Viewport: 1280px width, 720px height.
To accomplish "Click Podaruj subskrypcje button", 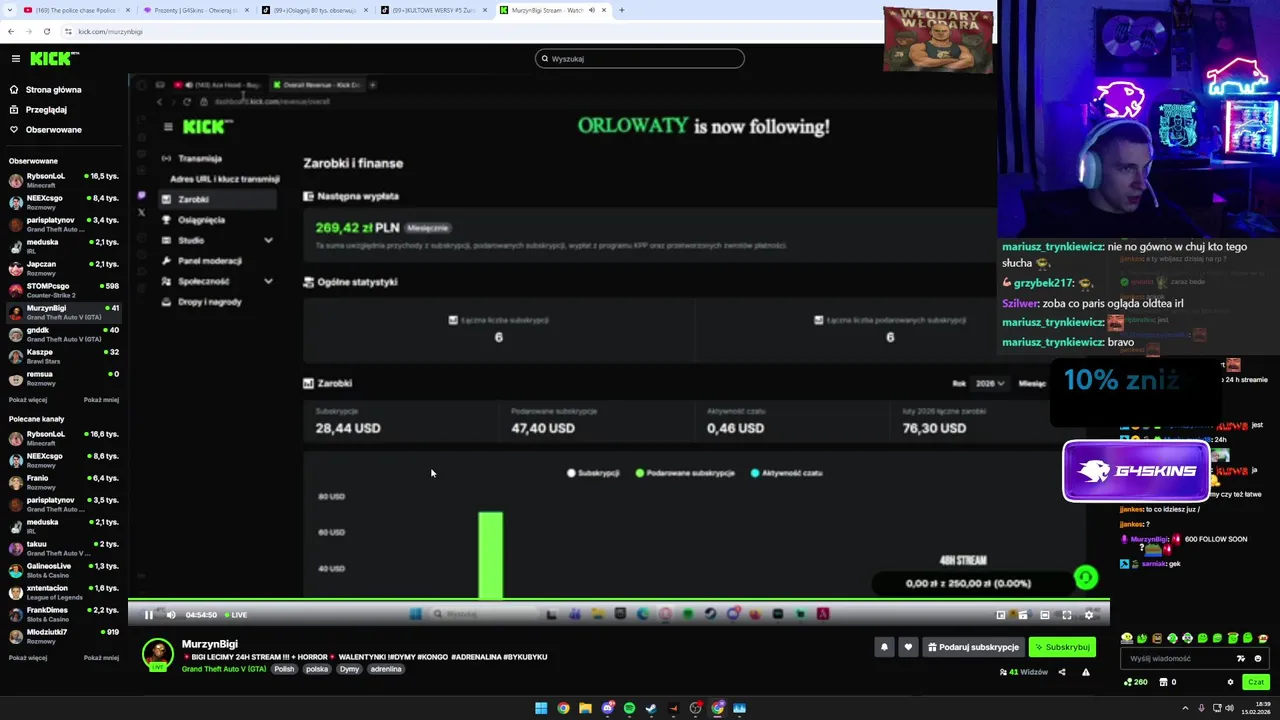I will click(x=973, y=647).
